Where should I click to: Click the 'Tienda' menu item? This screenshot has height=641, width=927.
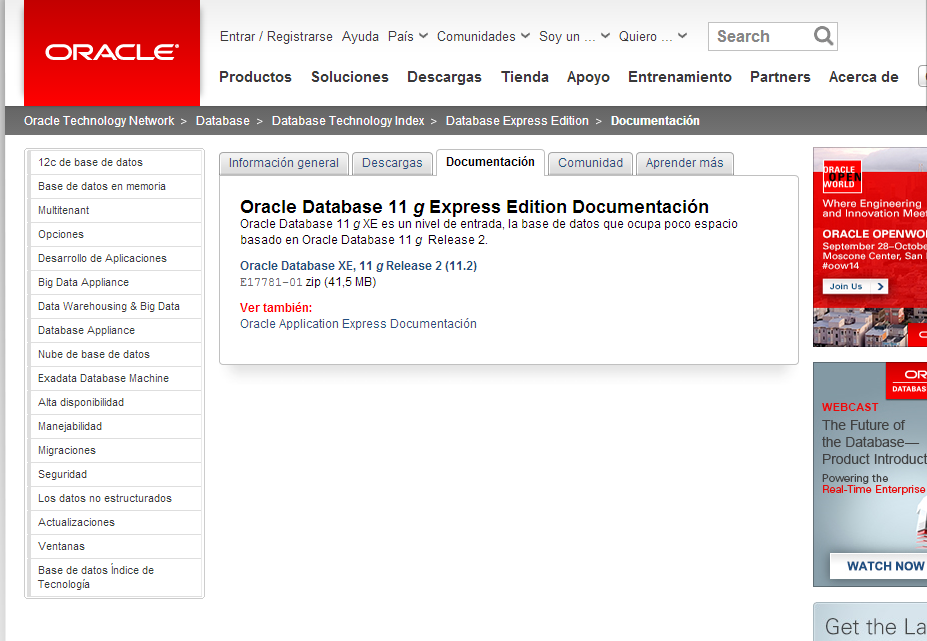[524, 77]
